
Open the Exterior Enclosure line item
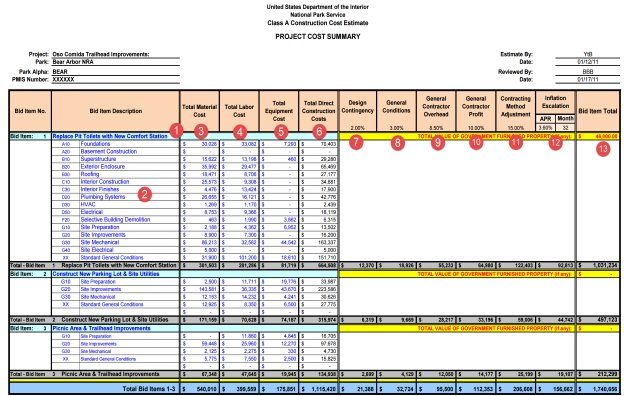[103, 166]
